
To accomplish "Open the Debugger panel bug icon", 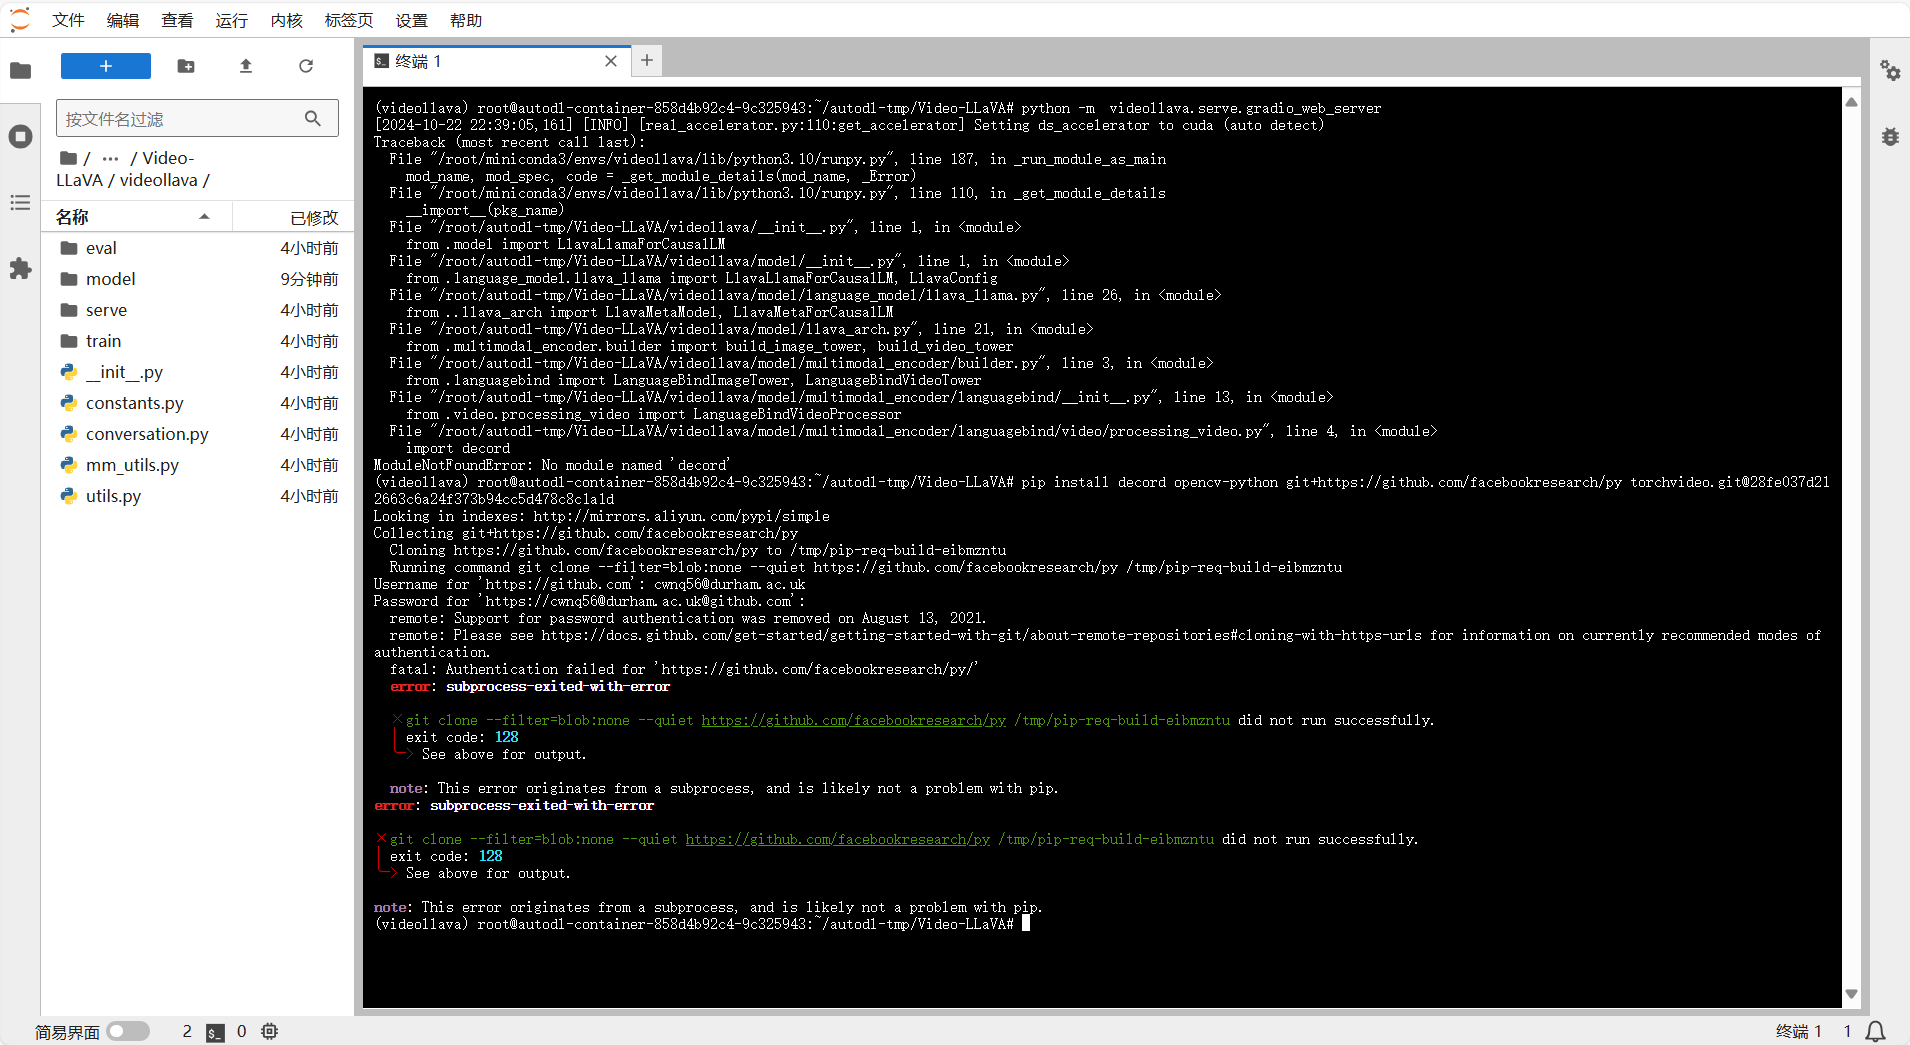I will coord(1890,137).
